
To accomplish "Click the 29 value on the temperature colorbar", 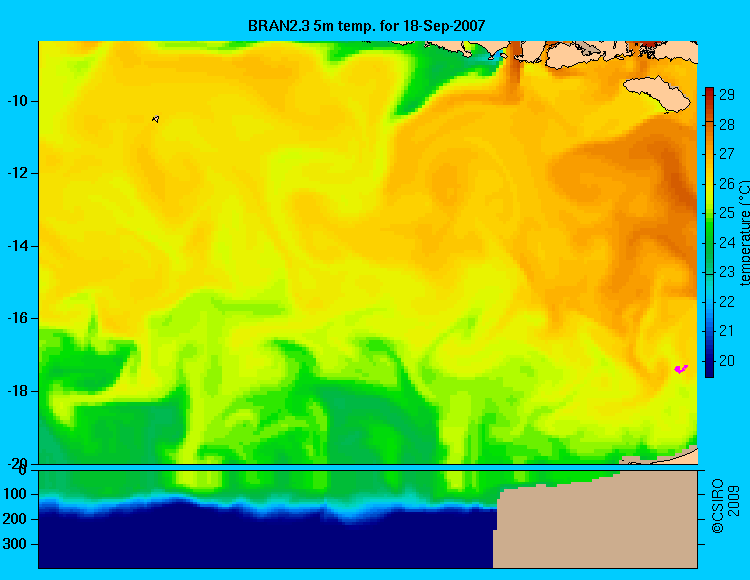I will point(727,95).
